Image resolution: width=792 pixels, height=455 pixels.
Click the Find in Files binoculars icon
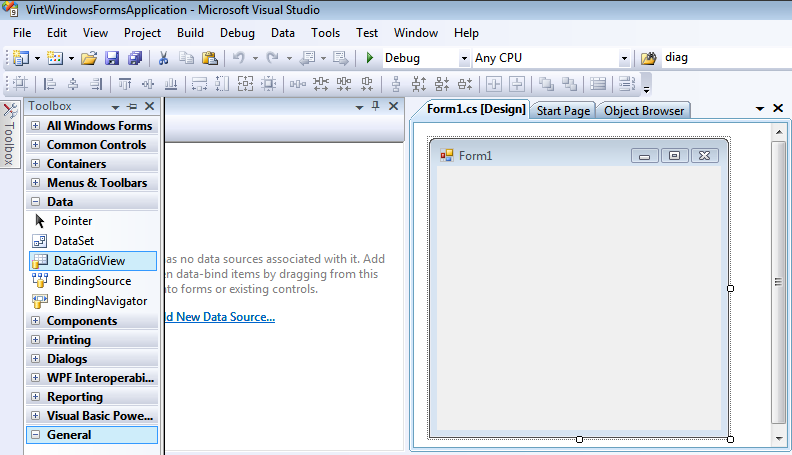click(x=649, y=58)
